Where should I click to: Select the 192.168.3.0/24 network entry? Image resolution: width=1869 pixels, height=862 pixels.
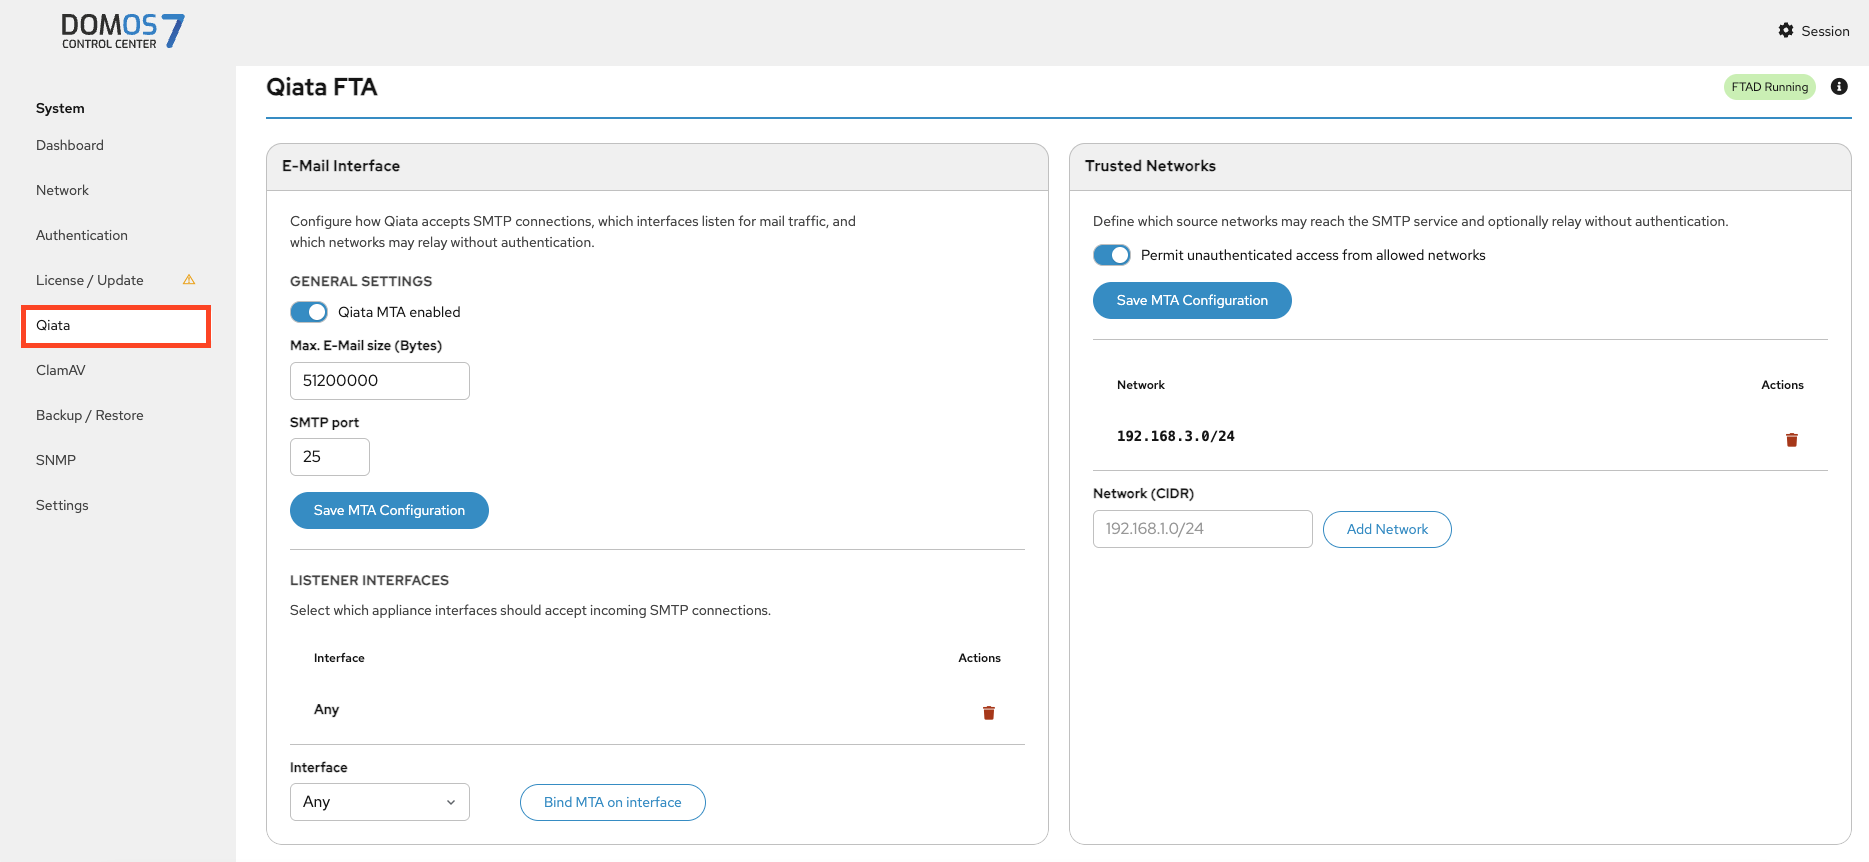point(1176,436)
